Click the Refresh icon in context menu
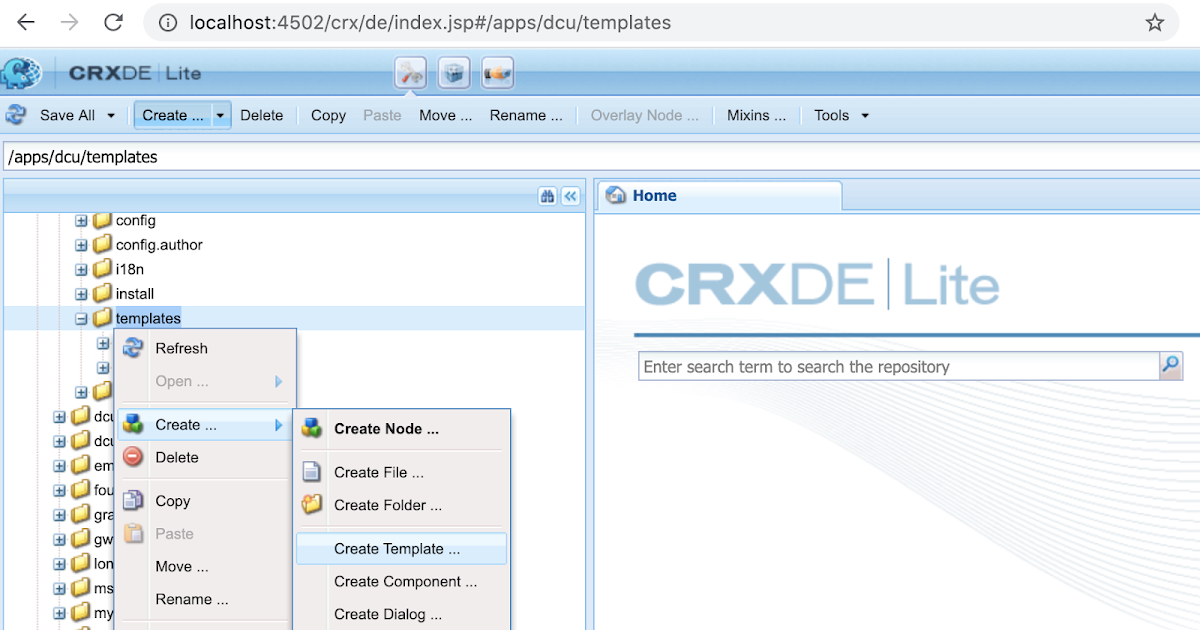Image resolution: width=1200 pixels, height=630 pixels. coord(132,348)
